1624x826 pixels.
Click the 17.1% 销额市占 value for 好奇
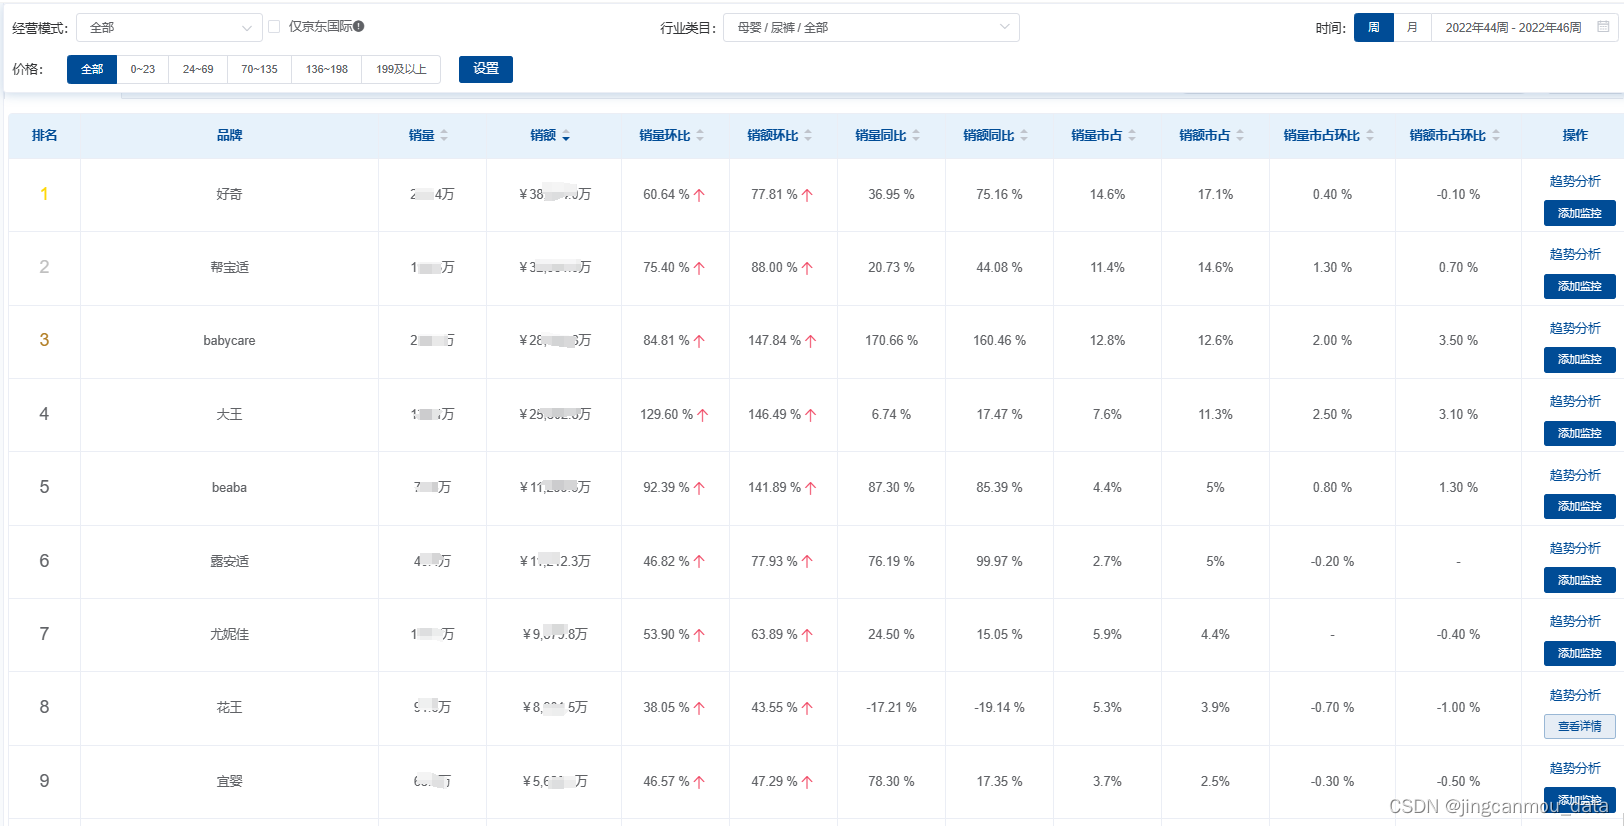(x=1215, y=194)
